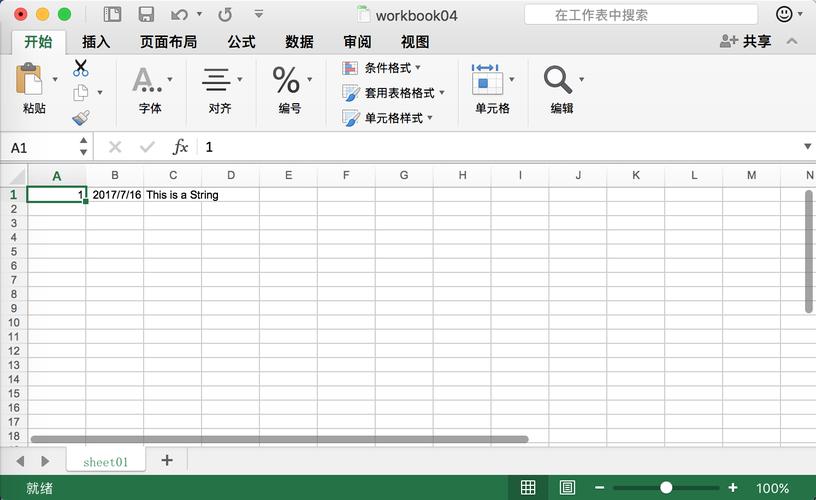The image size is (816, 500).
Task: Expand the Copy options dropdown arrow
Action: pyautogui.click(x=100, y=93)
